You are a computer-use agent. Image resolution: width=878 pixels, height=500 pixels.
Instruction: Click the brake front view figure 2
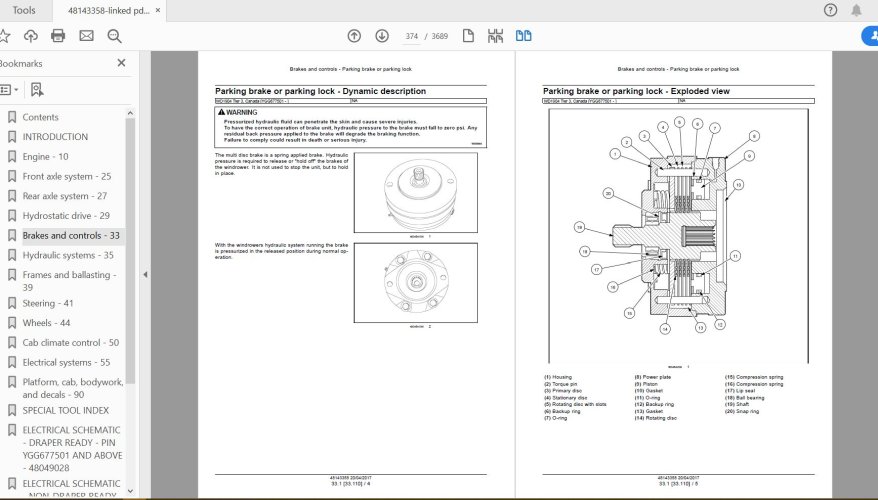tap(415, 283)
